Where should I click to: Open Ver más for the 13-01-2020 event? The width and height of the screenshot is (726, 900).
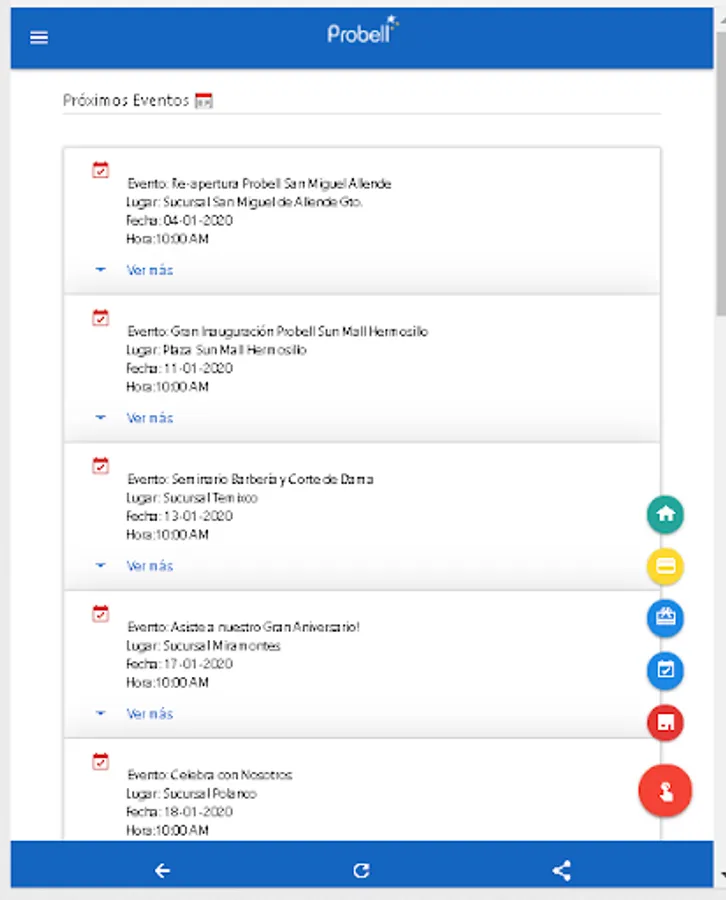point(150,566)
